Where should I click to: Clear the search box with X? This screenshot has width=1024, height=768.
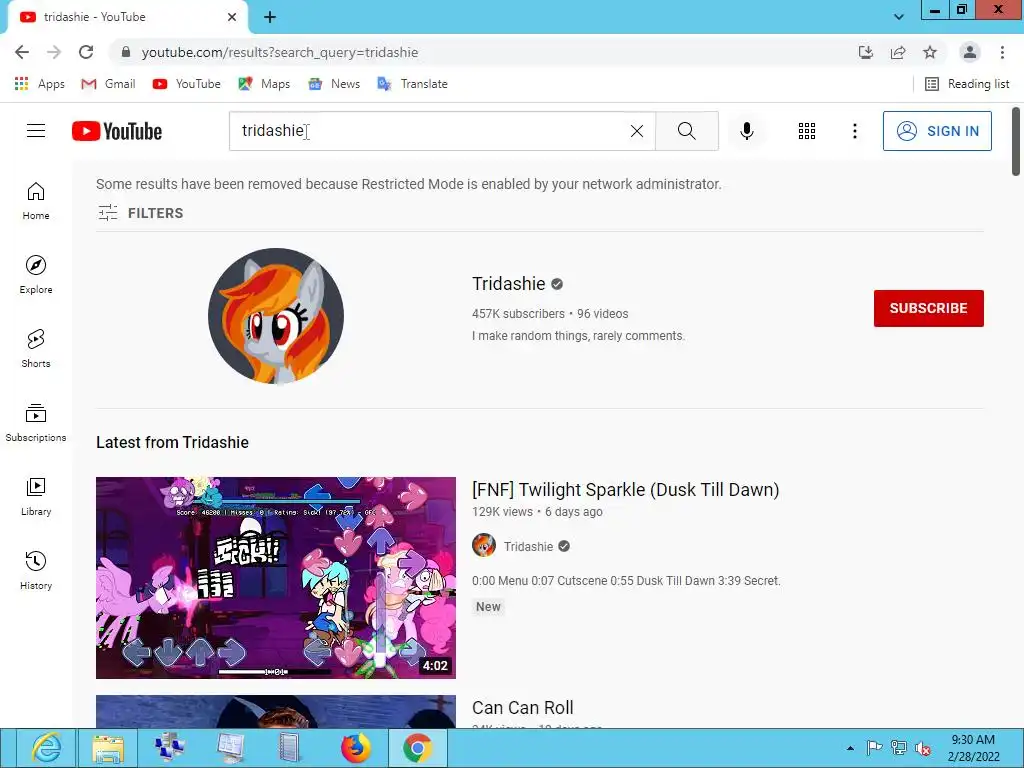637,131
